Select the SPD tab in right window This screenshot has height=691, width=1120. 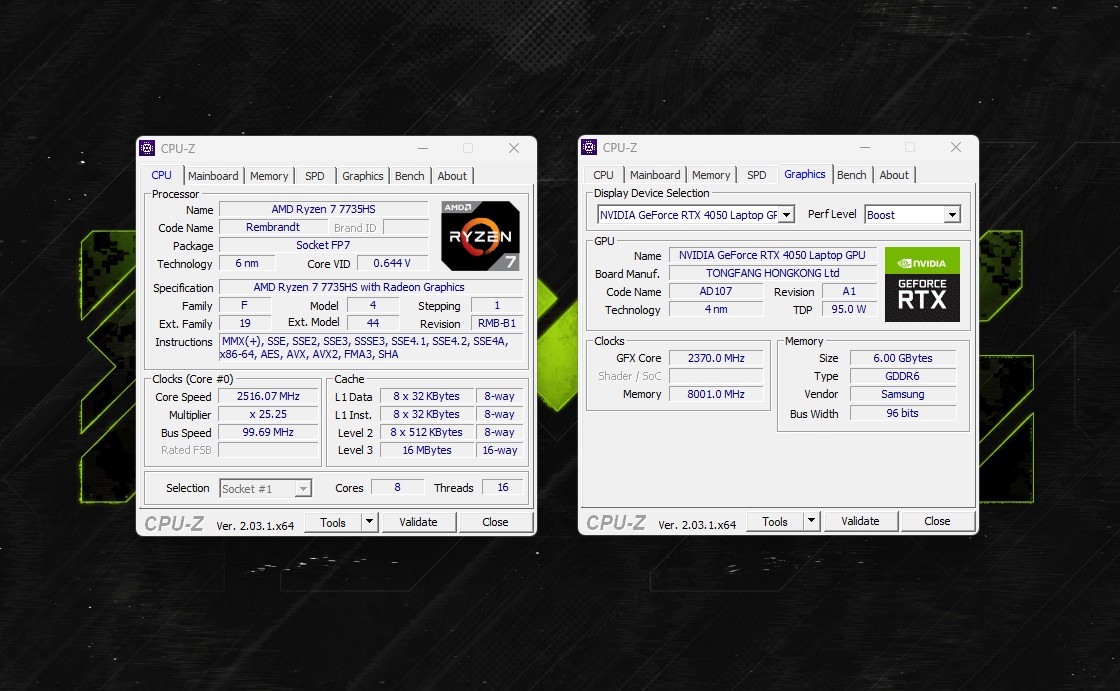(757, 175)
